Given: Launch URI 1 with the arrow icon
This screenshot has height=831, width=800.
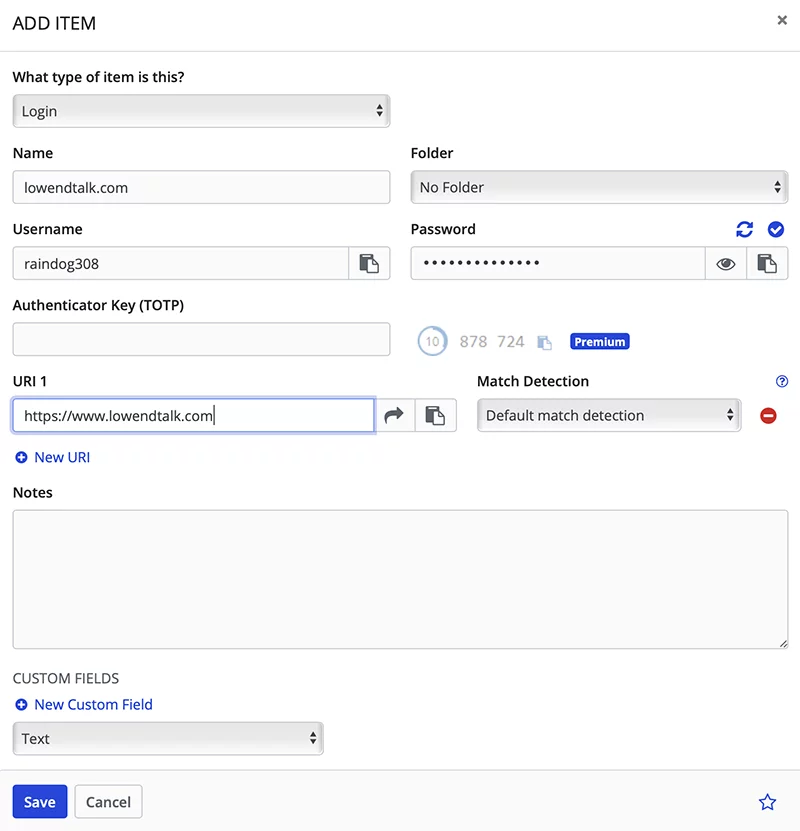Looking at the screenshot, I should pyautogui.click(x=394, y=416).
